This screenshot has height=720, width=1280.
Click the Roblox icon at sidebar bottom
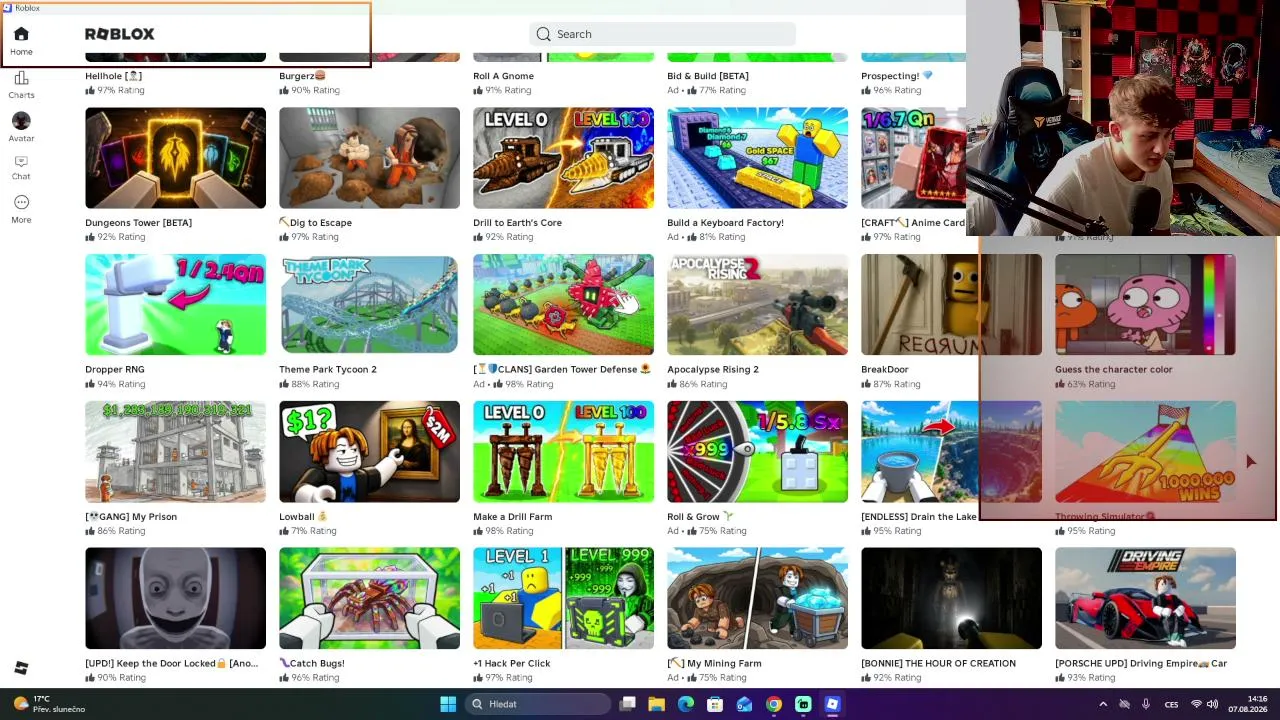click(21, 668)
